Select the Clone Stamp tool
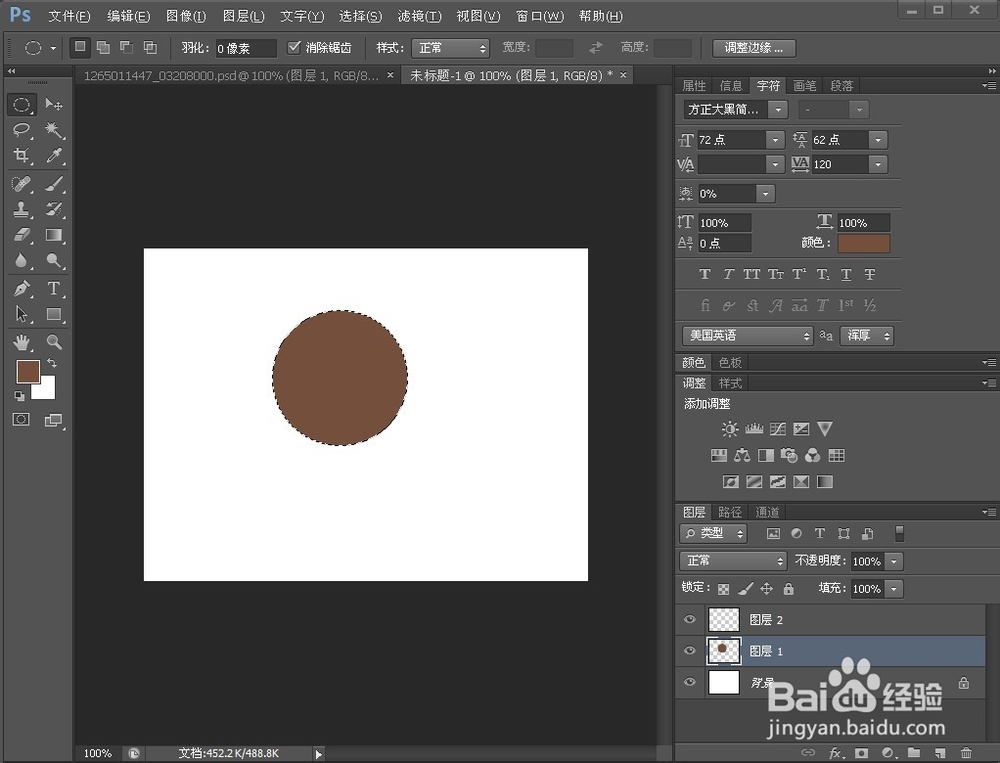1000x763 pixels. 22,209
